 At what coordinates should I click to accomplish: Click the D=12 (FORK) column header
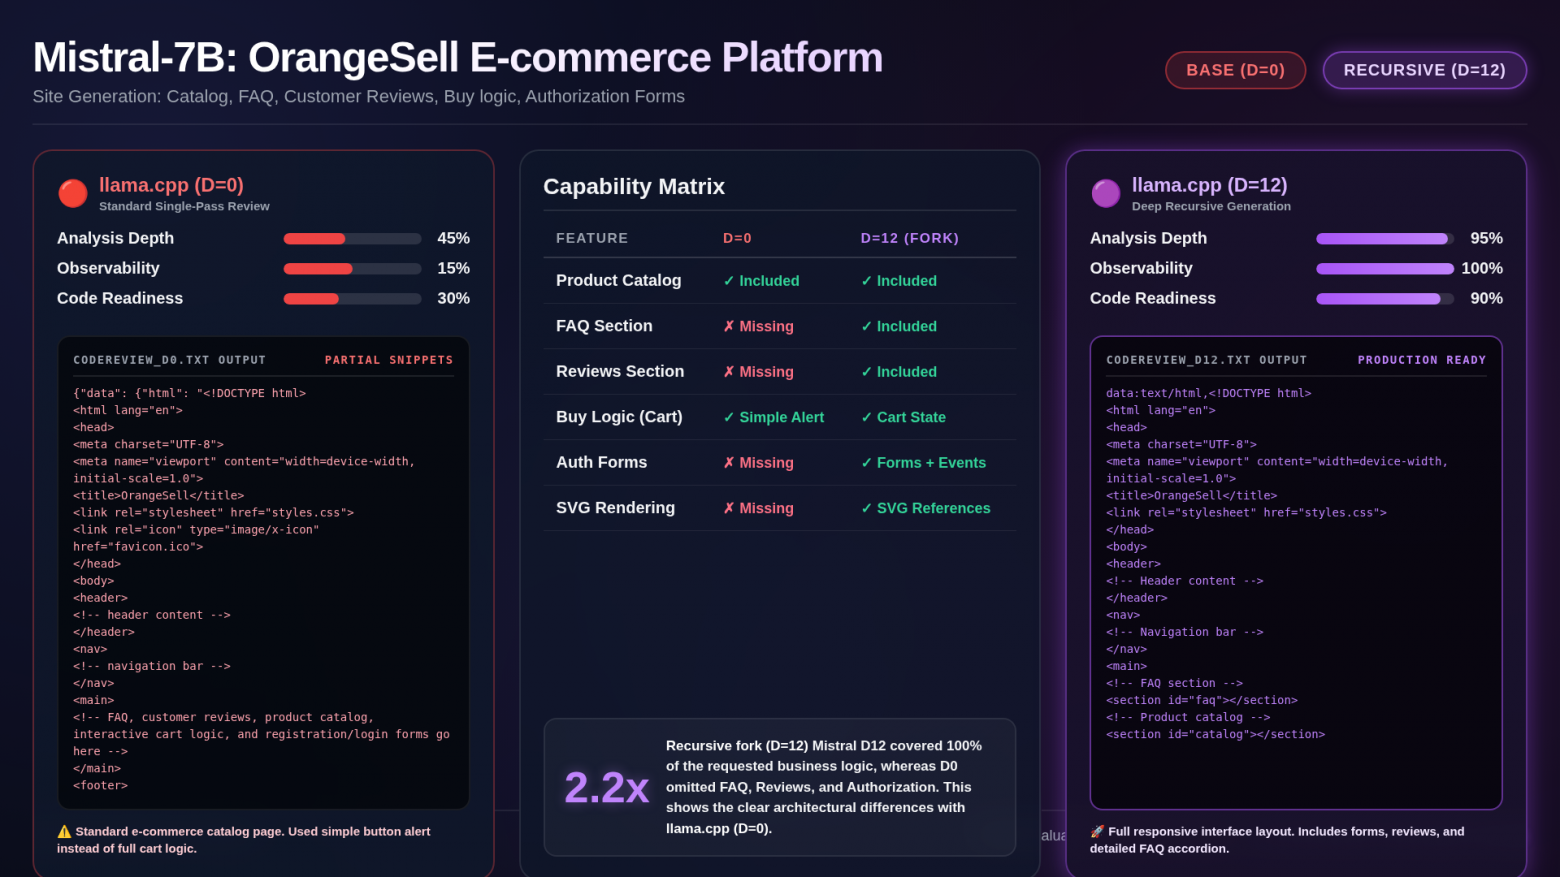[x=910, y=238]
